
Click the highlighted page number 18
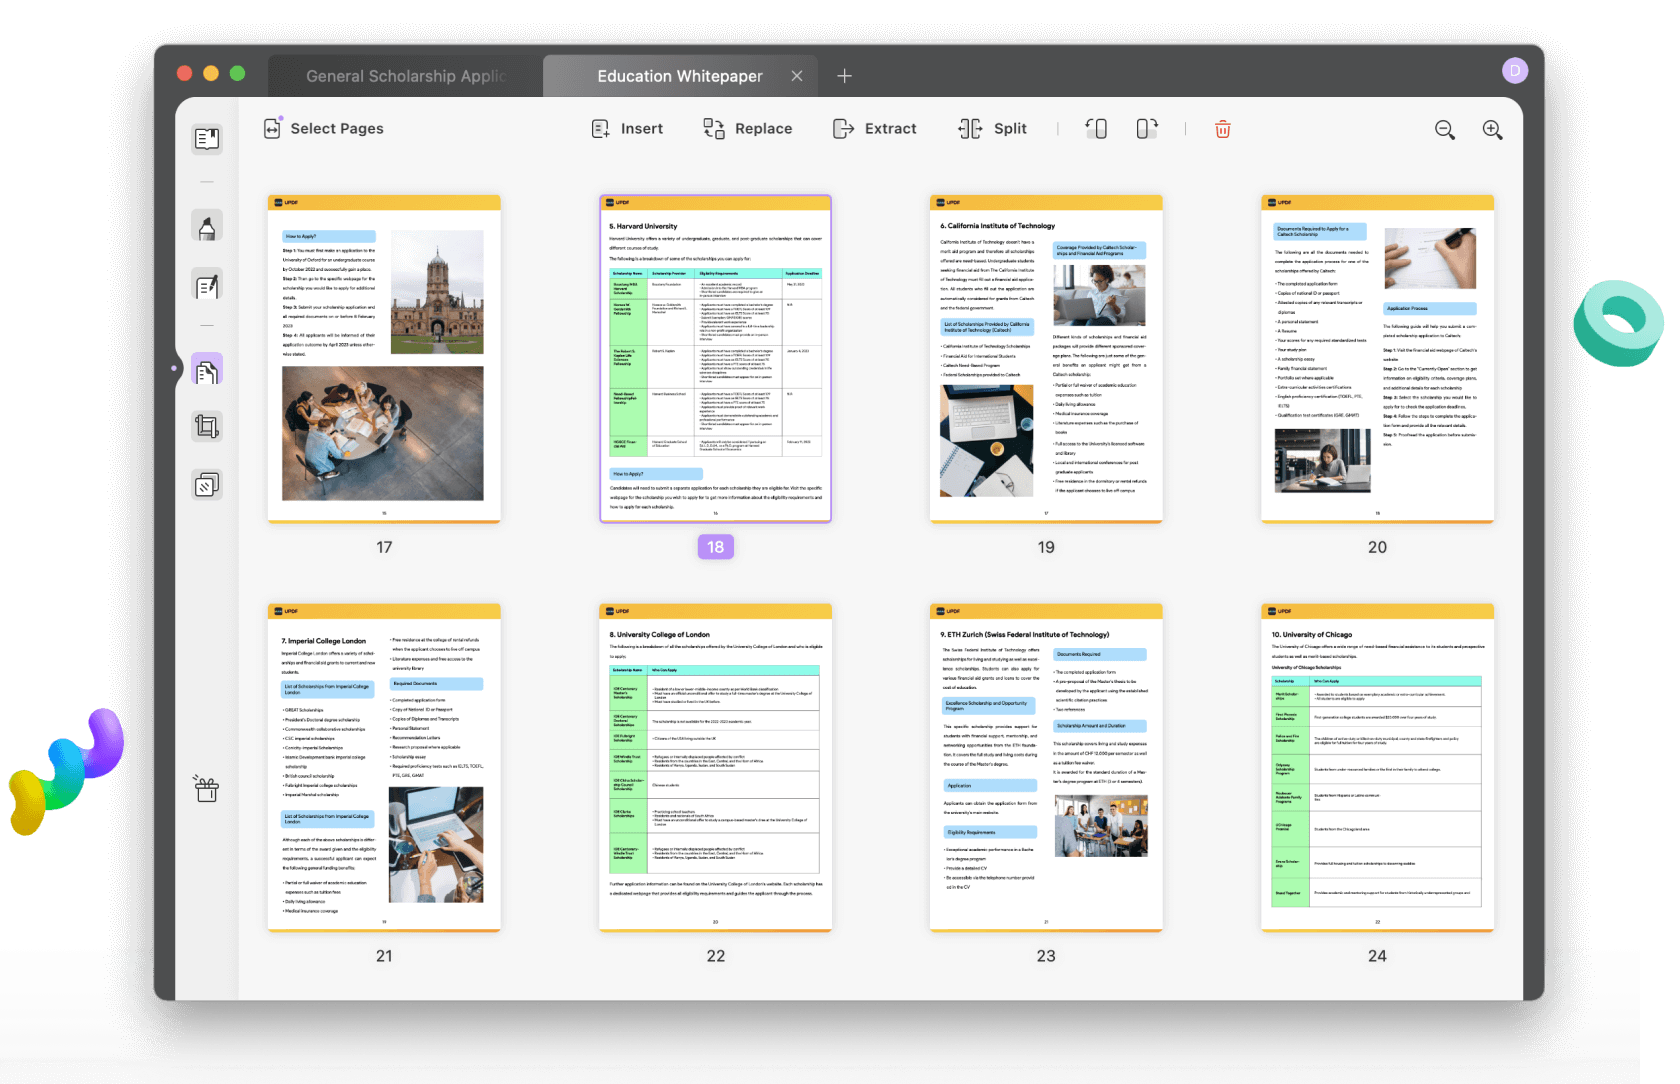click(716, 547)
